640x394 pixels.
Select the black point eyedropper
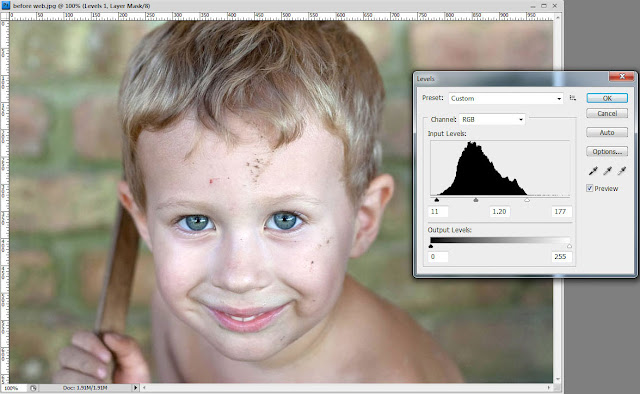tap(593, 171)
